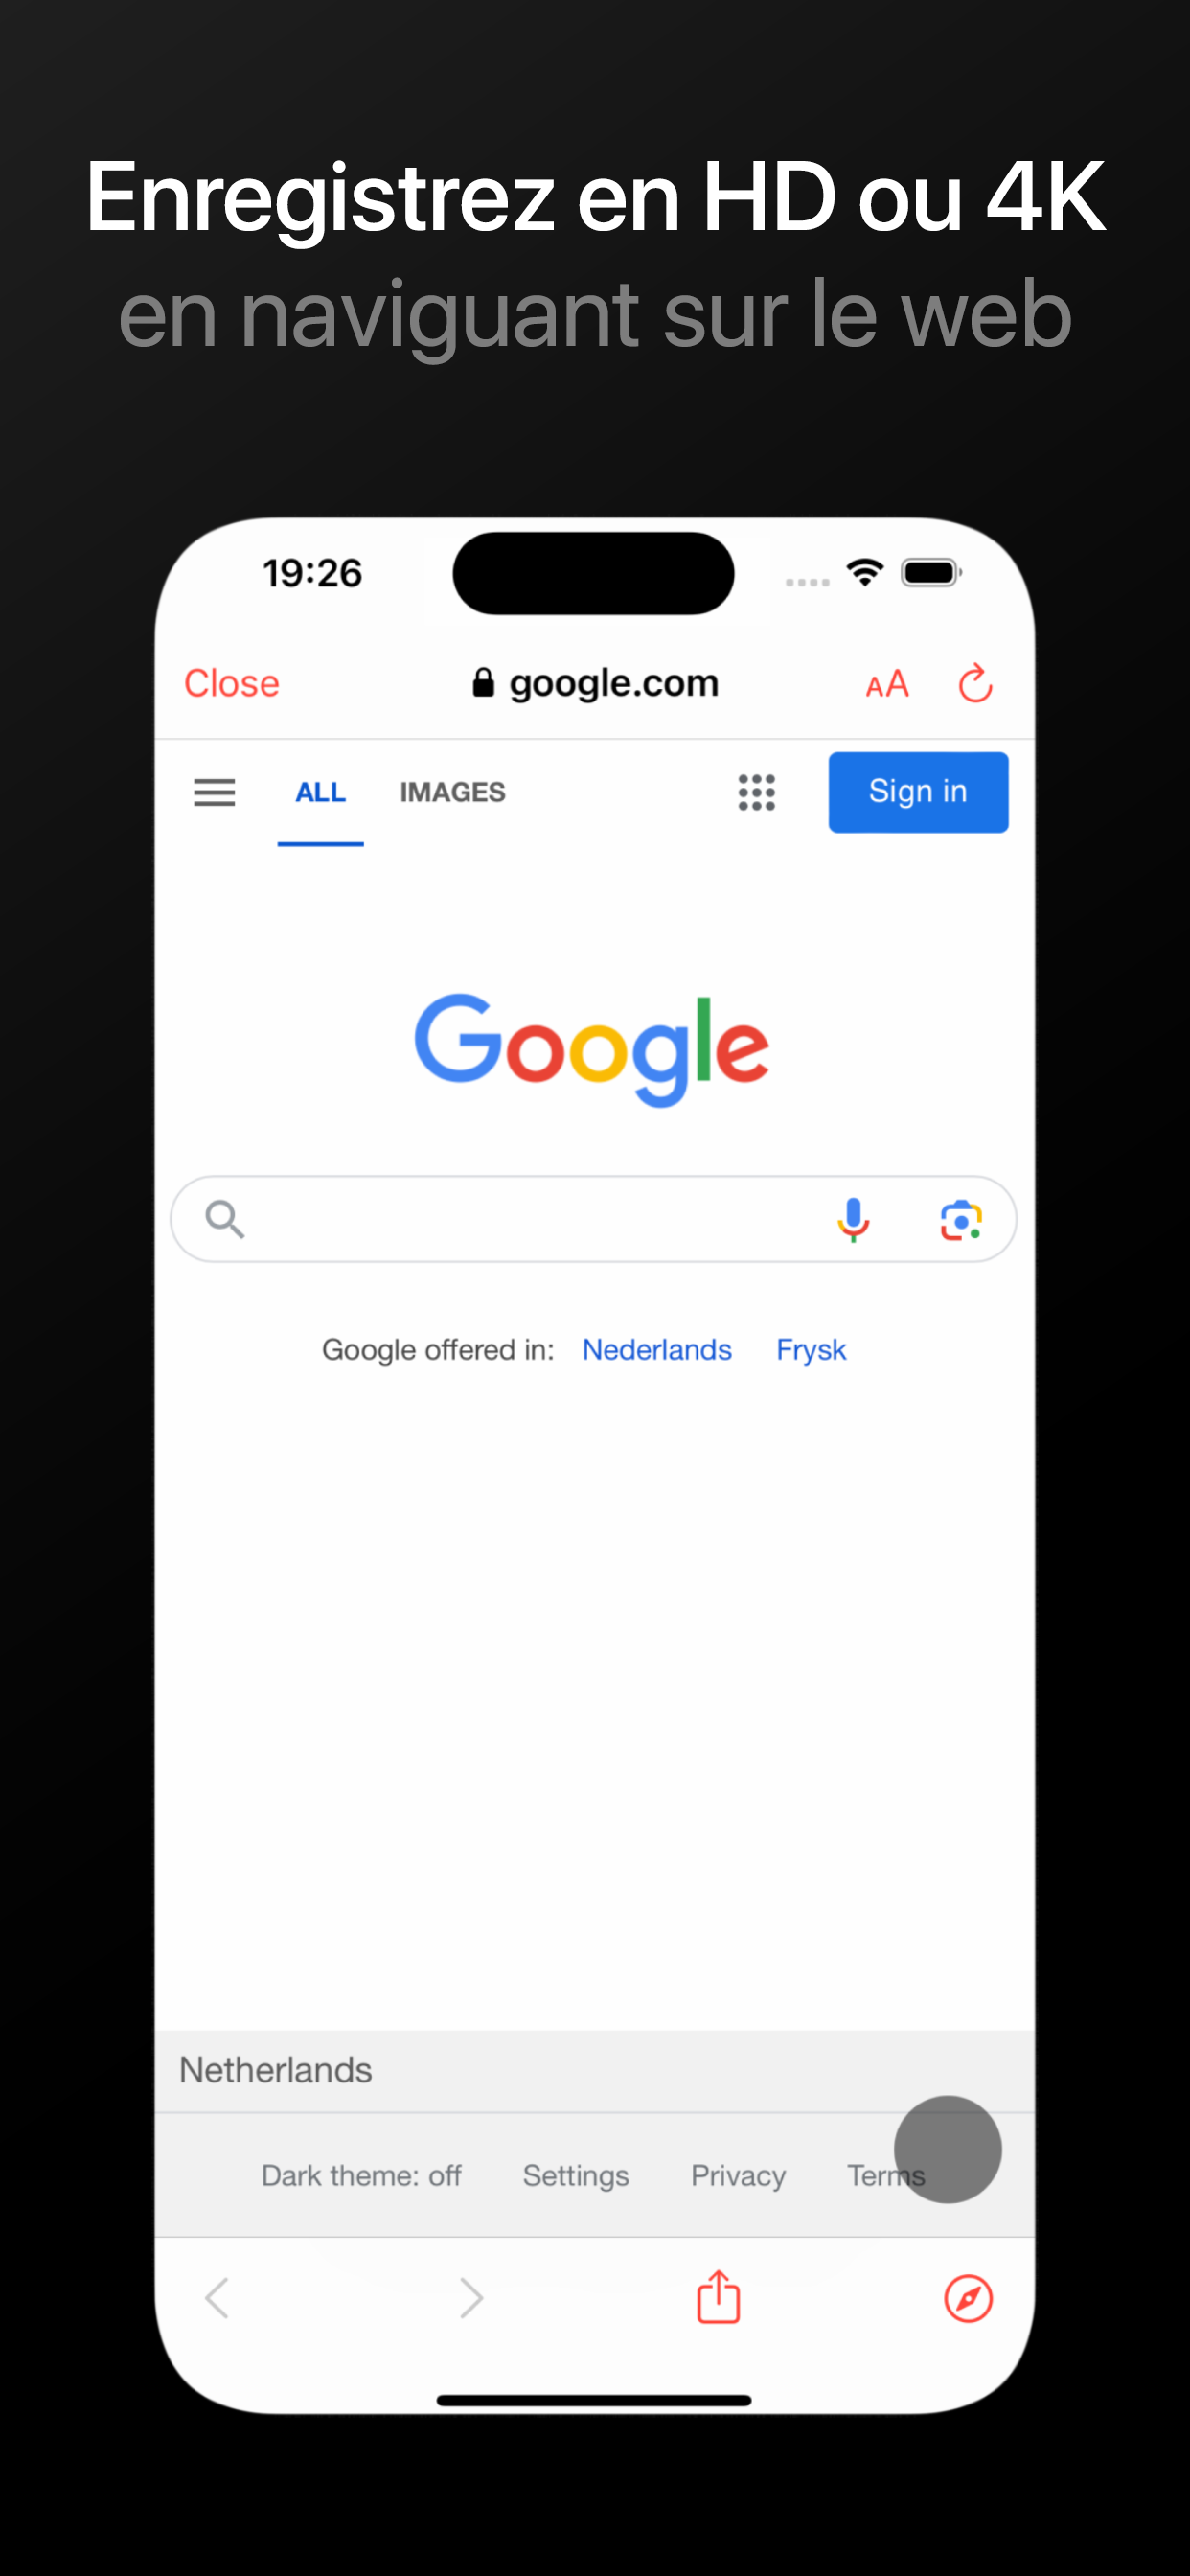Viewport: 1190px width, 2576px height.
Task: Open the share sheet icon
Action: [x=718, y=2297]
